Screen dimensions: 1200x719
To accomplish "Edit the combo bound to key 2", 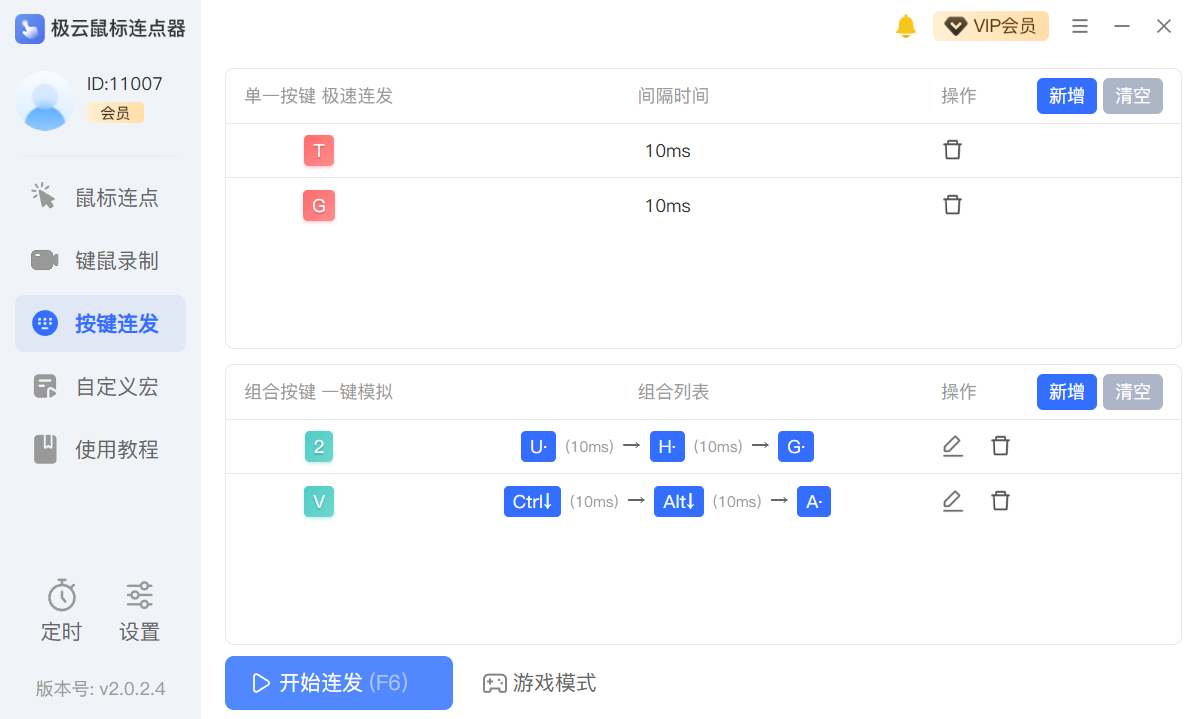I will 953,446.
